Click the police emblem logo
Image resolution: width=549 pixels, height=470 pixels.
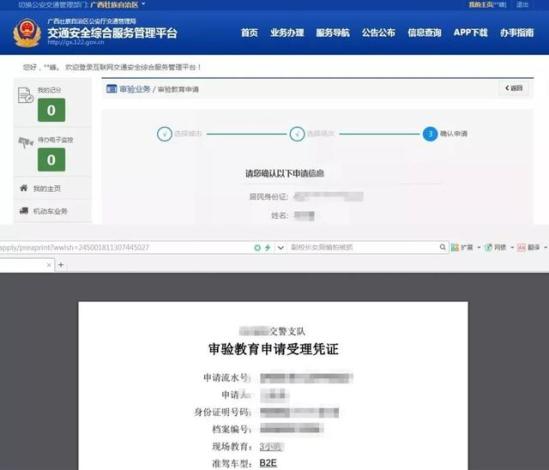27,33
